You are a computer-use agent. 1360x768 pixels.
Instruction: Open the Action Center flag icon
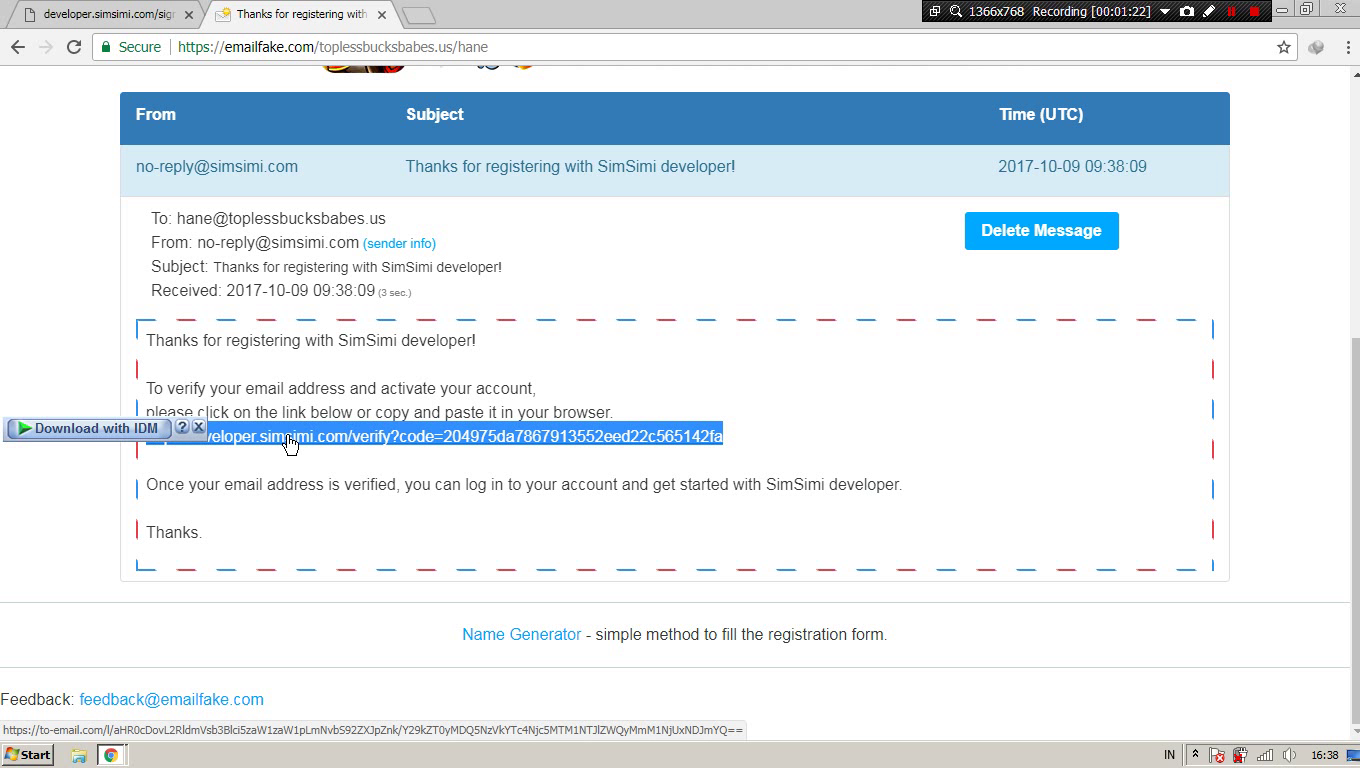pyautogui.click(x=1217, y=755)
